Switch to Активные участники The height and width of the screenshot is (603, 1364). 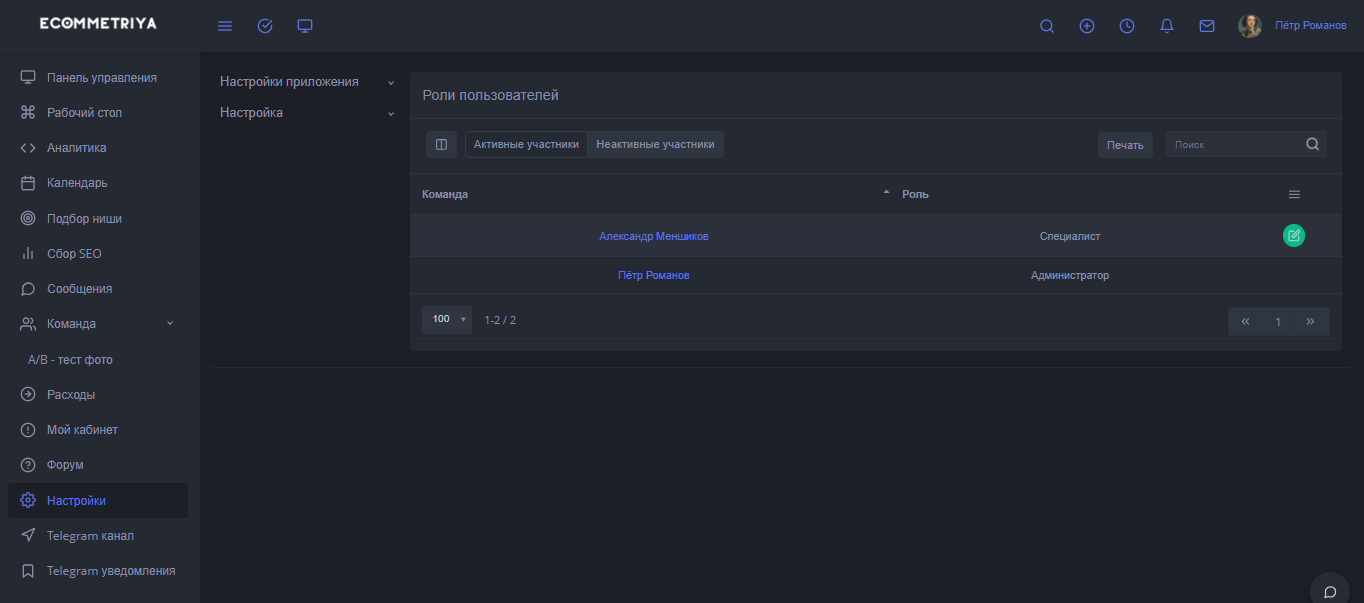(526, 145)
